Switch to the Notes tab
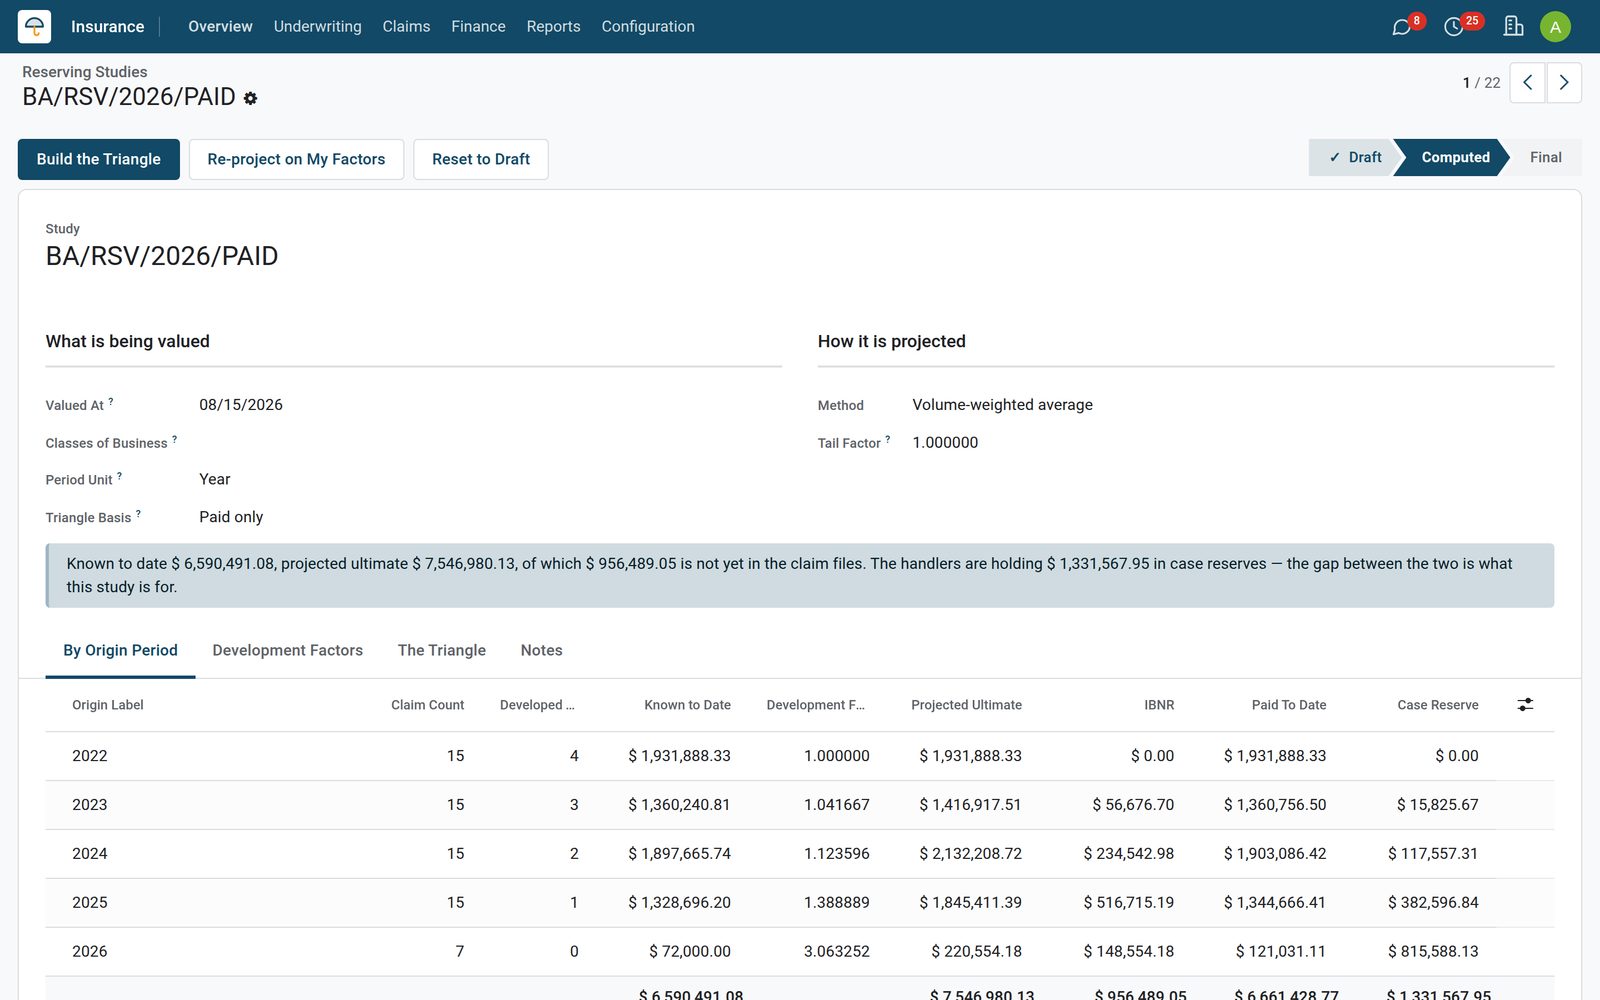The image size is (1600, 1000). click(542, 650)
